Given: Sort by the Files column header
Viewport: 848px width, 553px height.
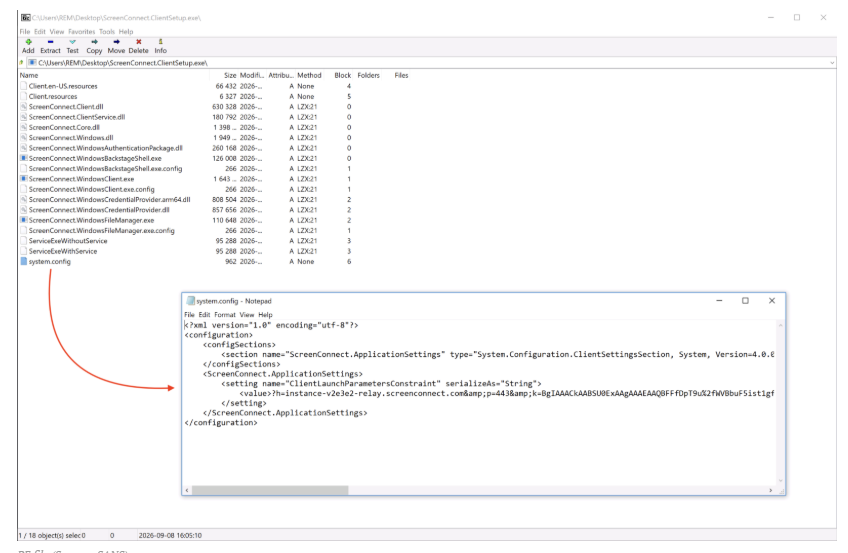Looking at the screenshot, I should click(401, 76).
